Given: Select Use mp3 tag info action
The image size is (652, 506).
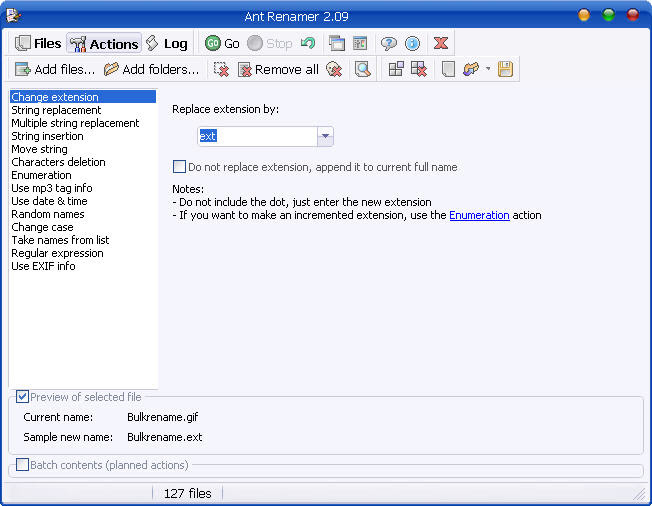Looking at the screenshot, I should click(83, 188).
